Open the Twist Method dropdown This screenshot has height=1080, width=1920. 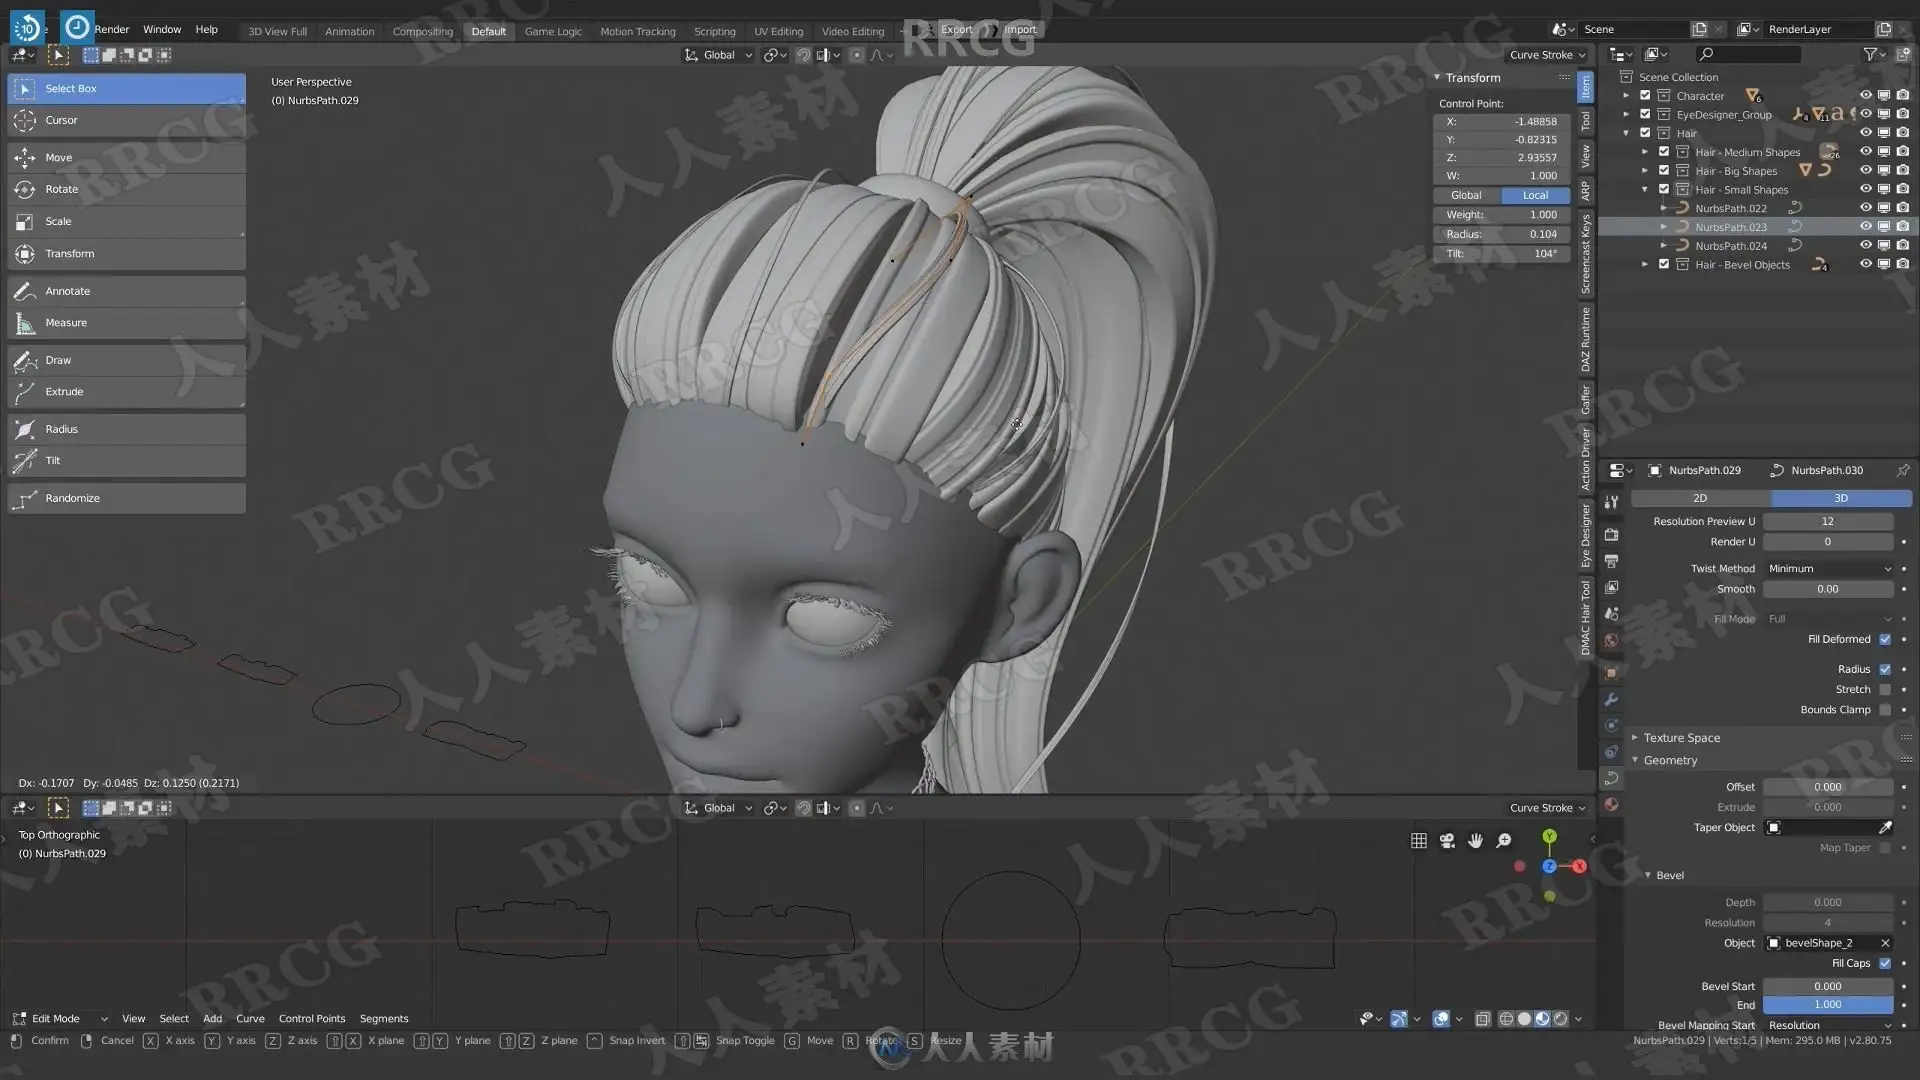click(x=1828, y=568)
